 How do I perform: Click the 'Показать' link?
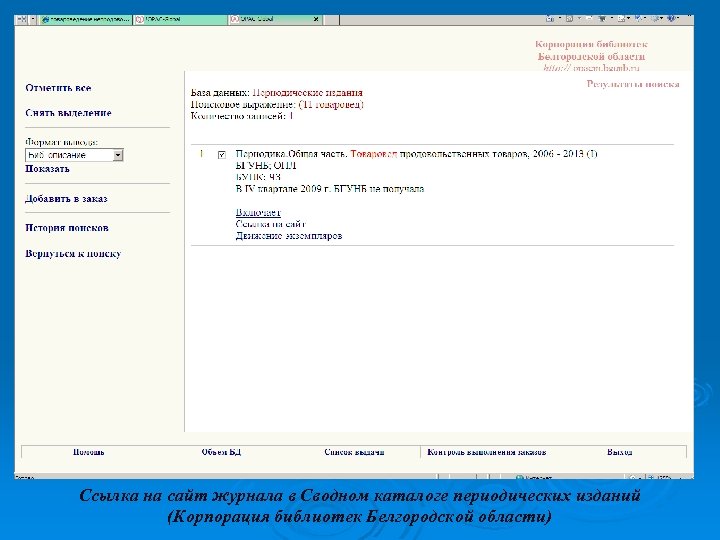pos(47,169)
